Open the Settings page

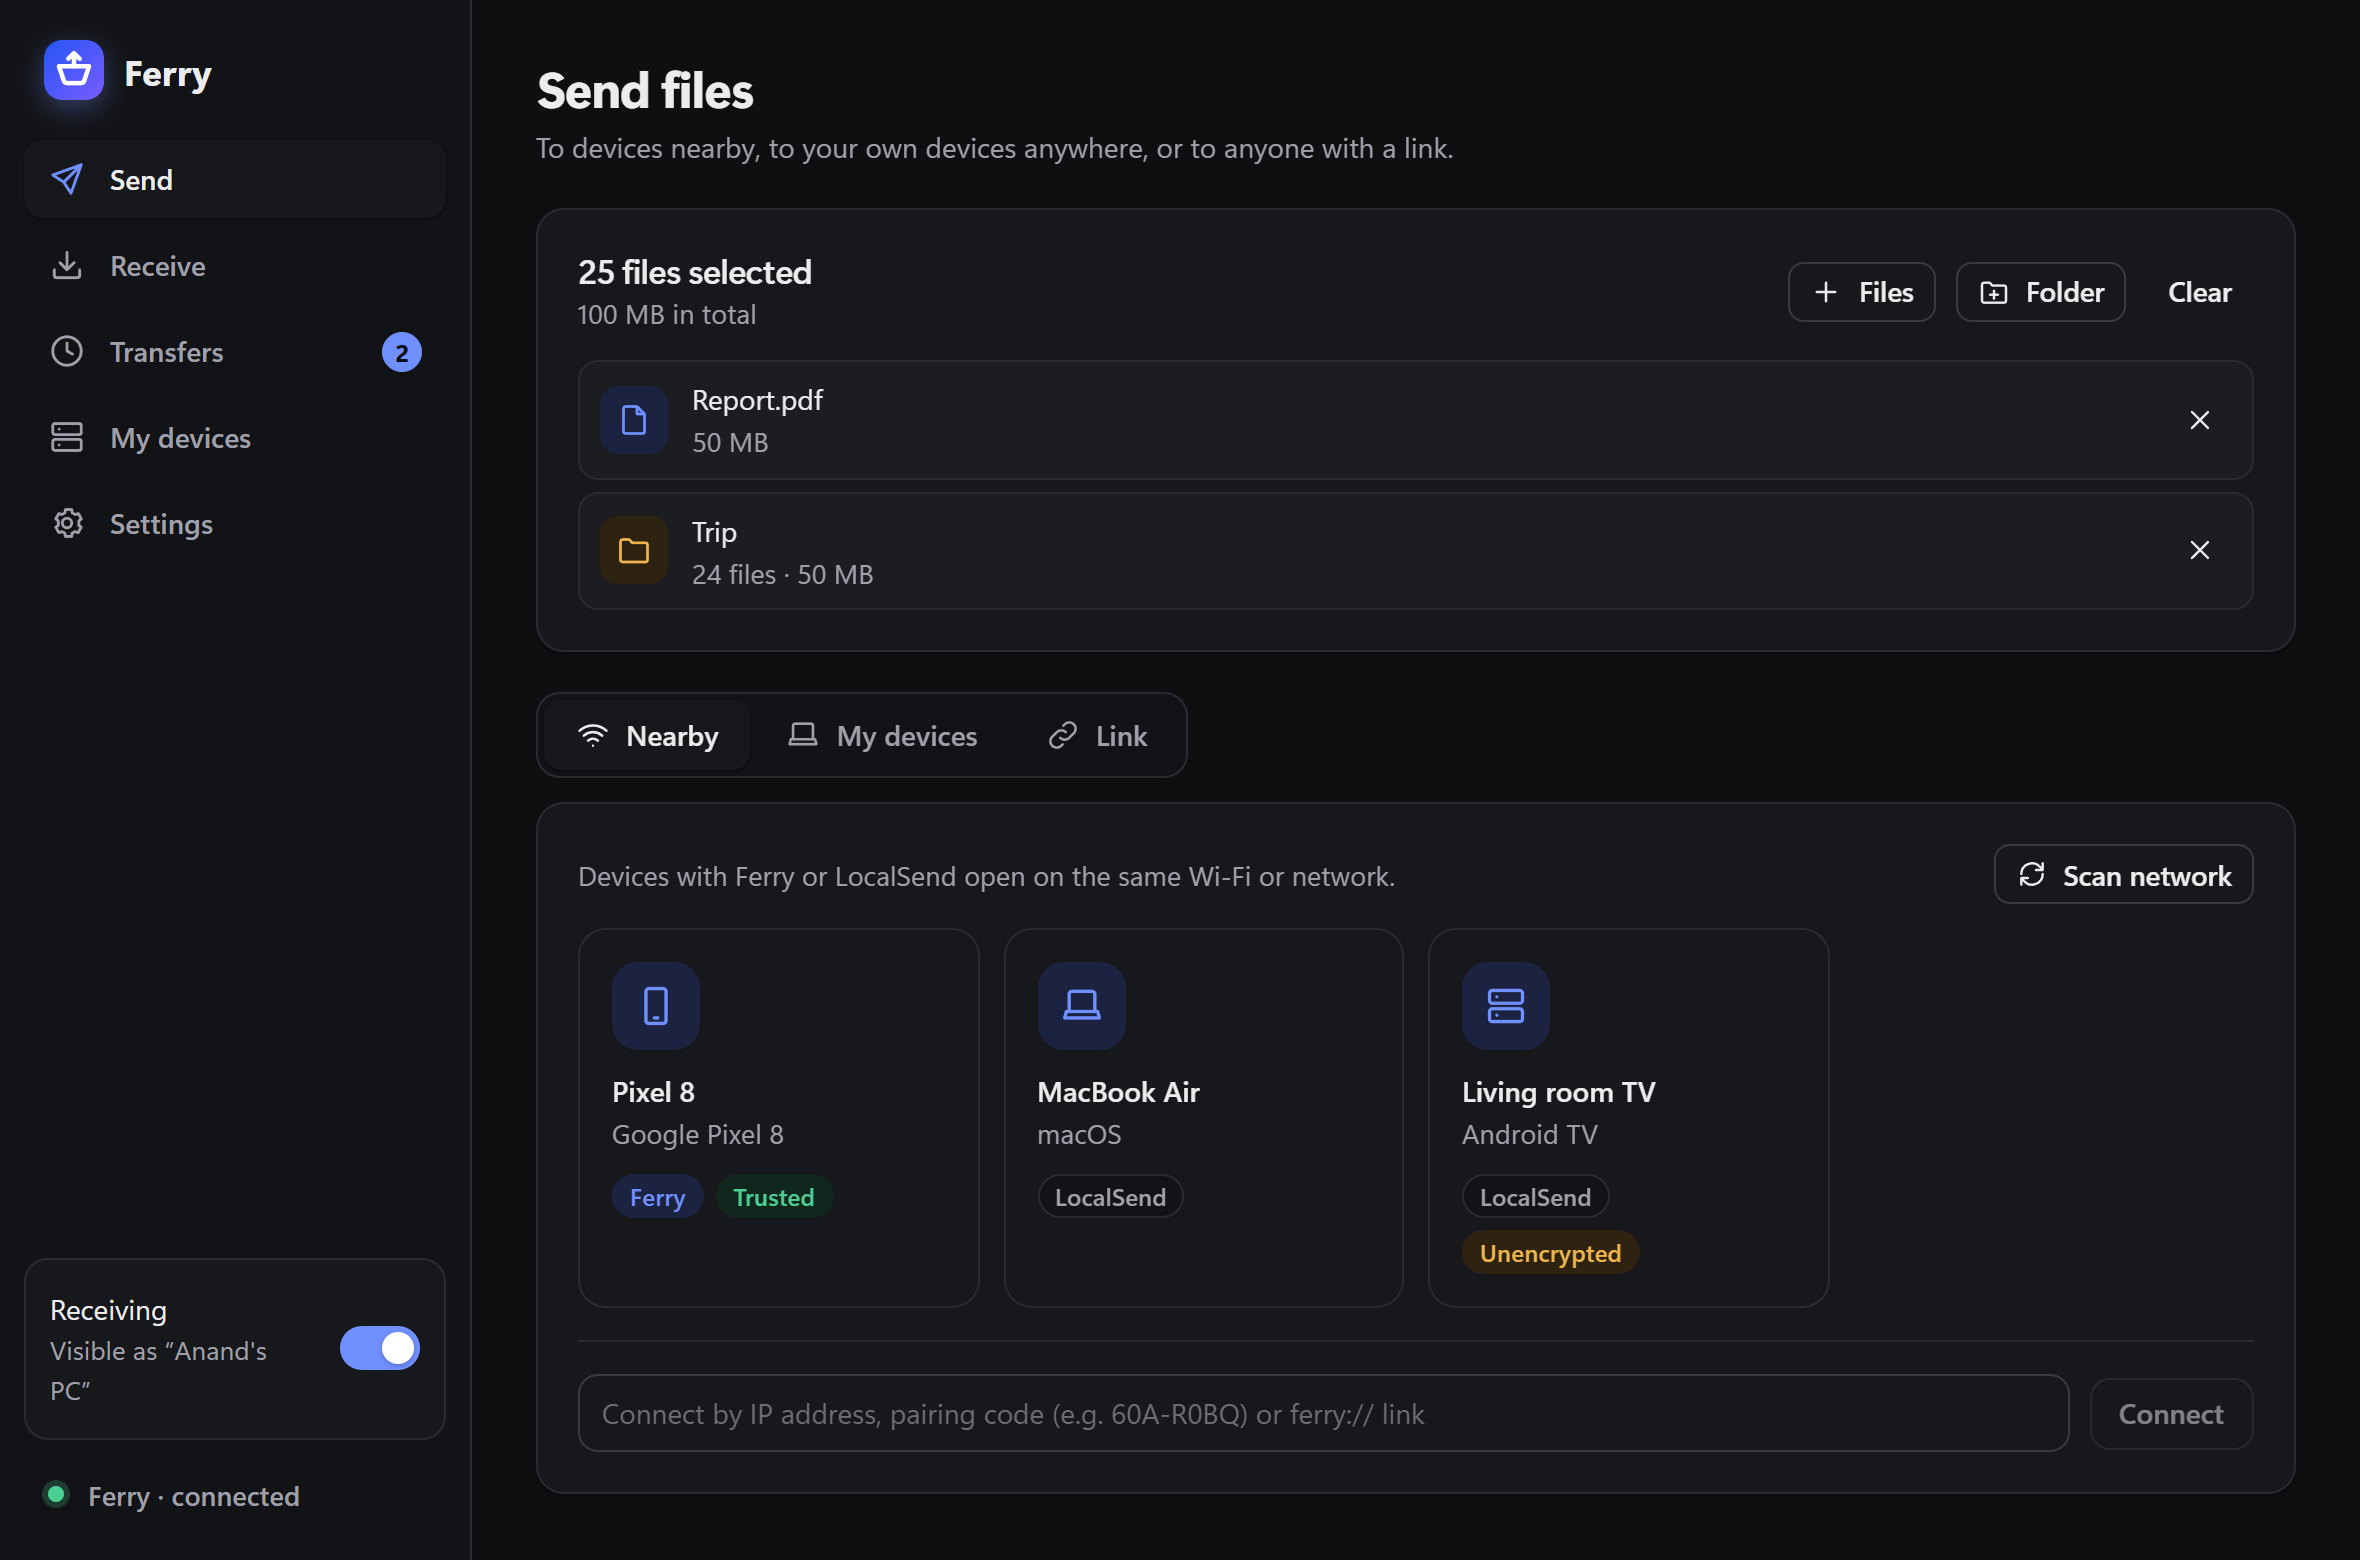pyautogui.click(x=235, y=524)
